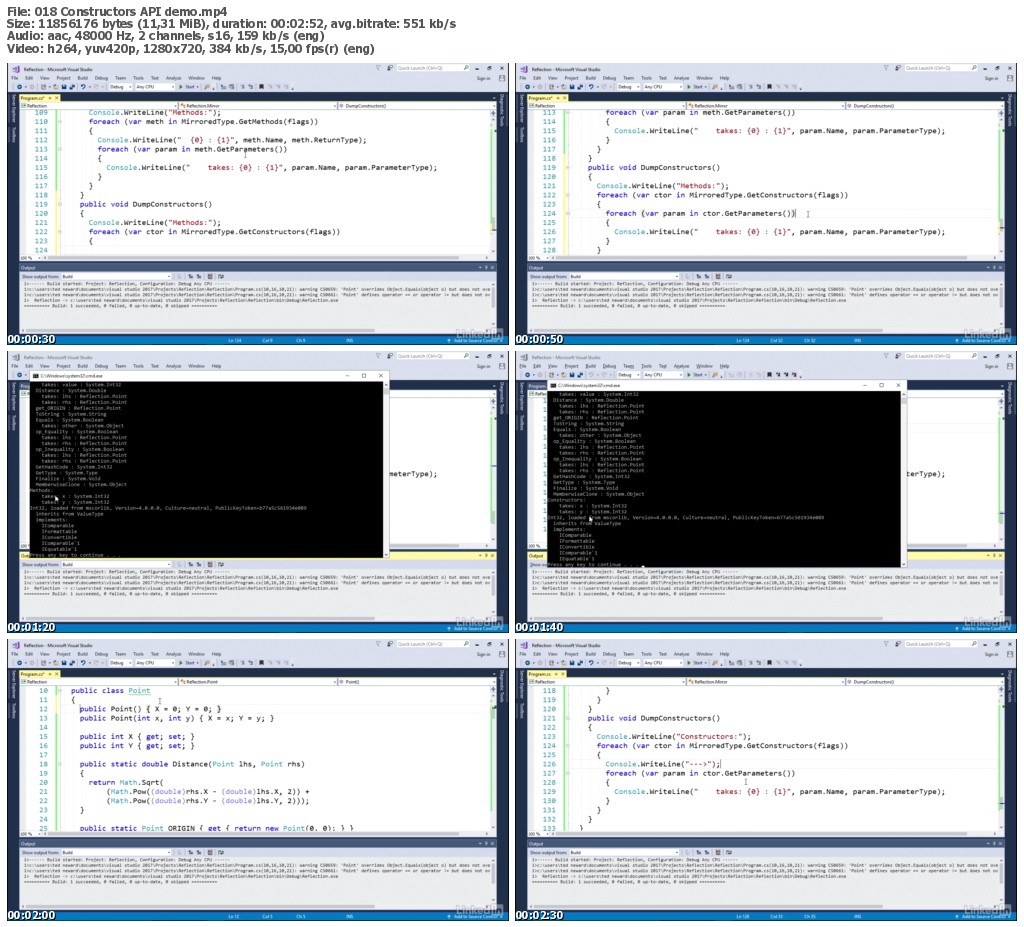Open Server Explorer side tab in 00:00:30 frame

pos(14,110)
